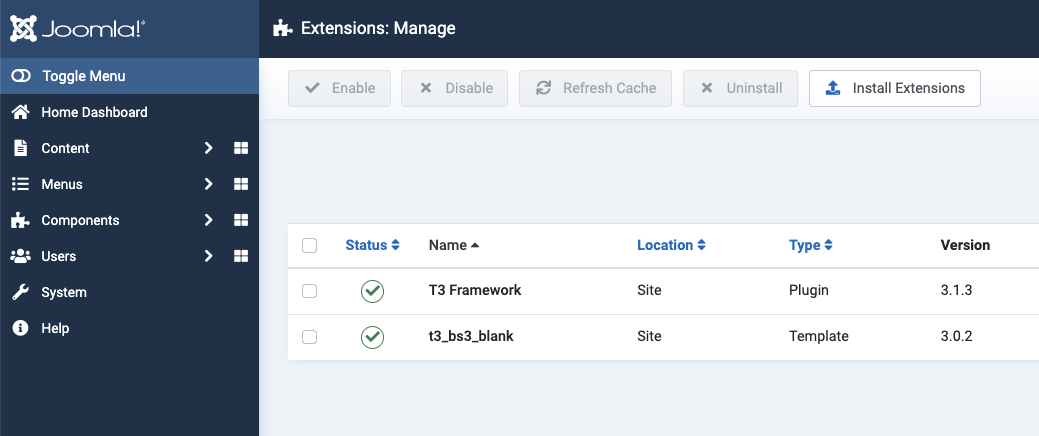Open Users dashboard grid icon

240,256
